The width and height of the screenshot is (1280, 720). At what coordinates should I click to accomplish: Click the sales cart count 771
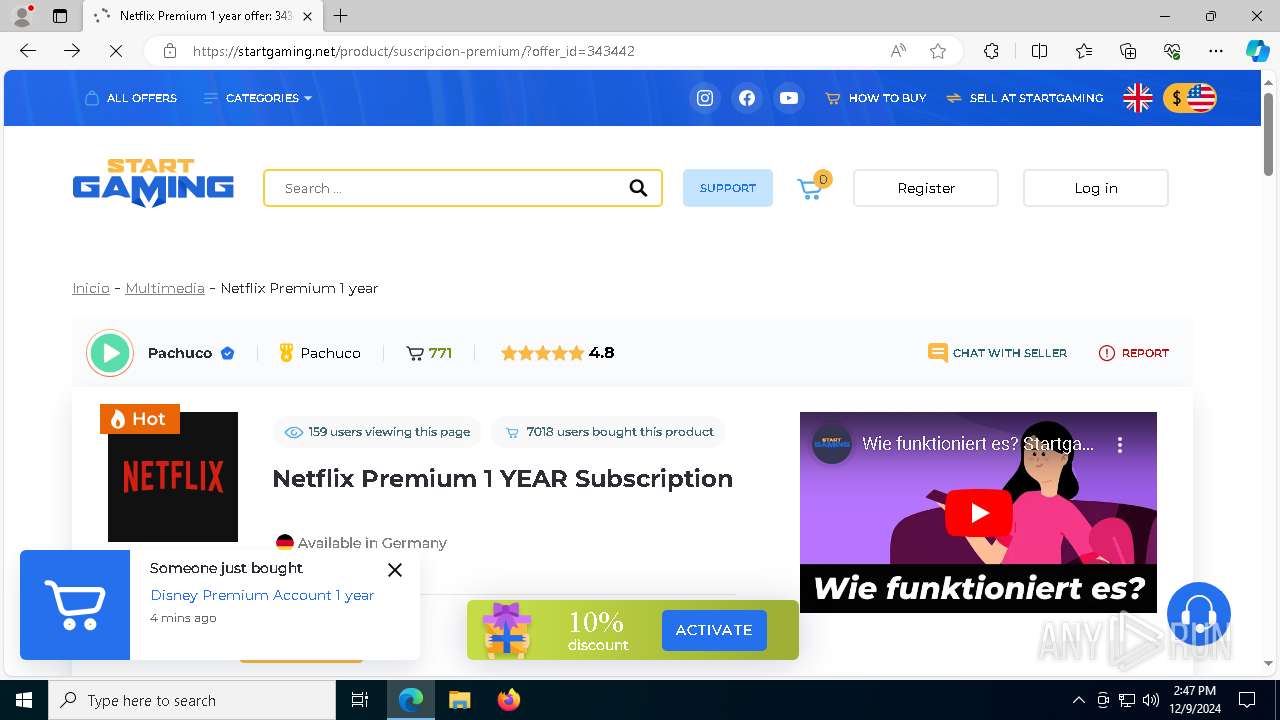pyautogui.click(x=429, y=353)
